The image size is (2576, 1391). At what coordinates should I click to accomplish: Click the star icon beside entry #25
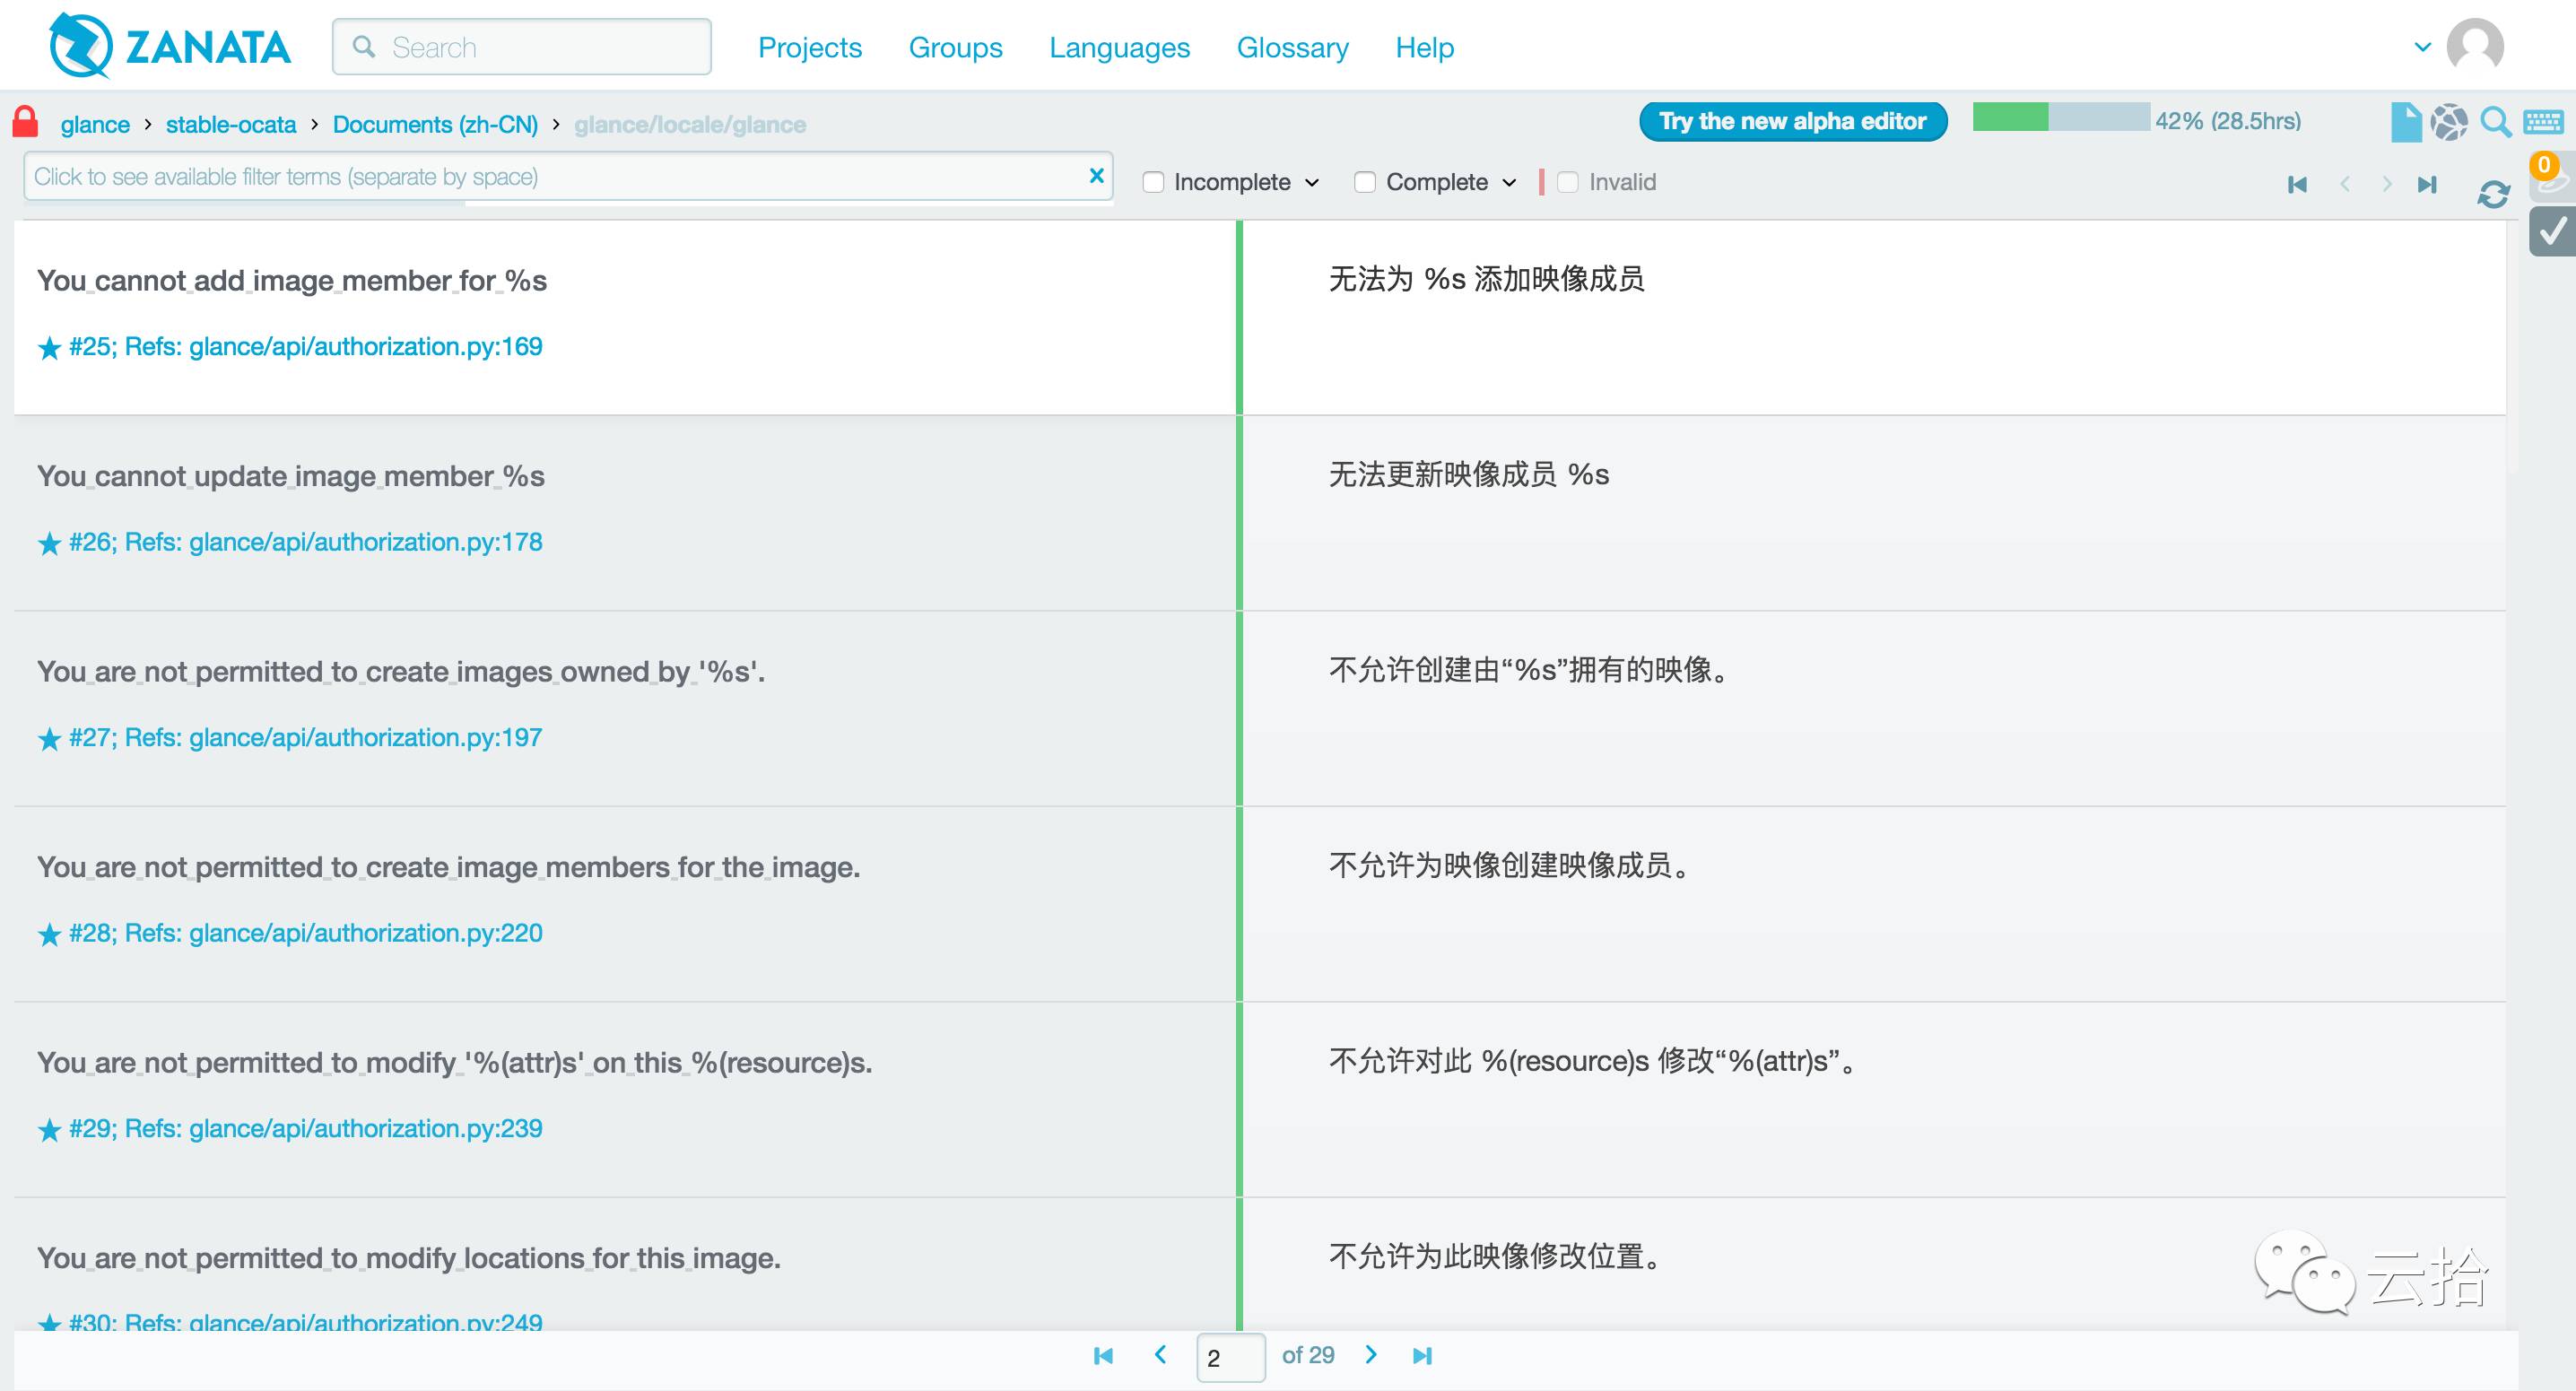(x=49, y=348)
